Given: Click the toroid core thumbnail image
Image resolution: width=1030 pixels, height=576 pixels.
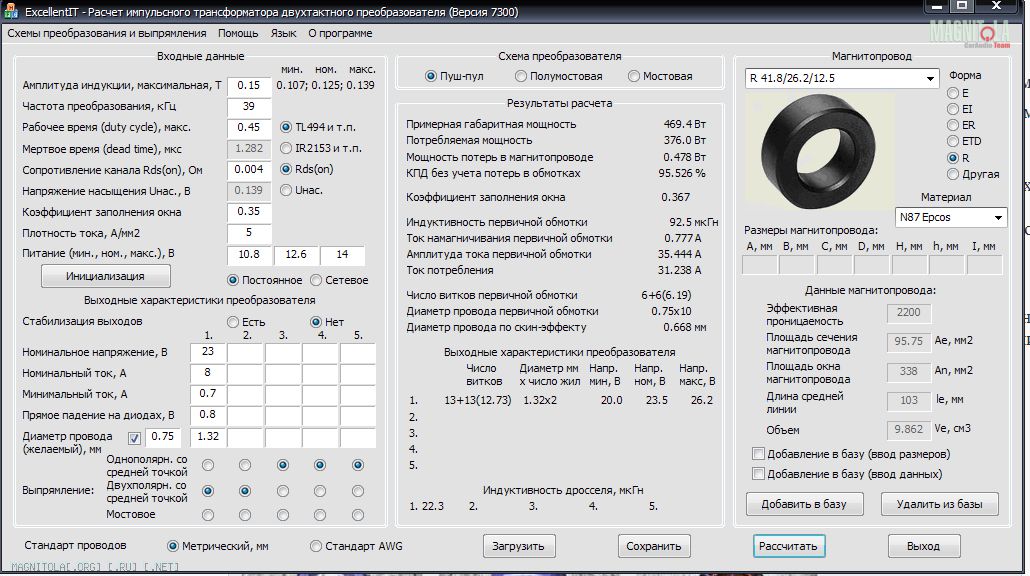Looking at the screenshot, I should point(820,151).
